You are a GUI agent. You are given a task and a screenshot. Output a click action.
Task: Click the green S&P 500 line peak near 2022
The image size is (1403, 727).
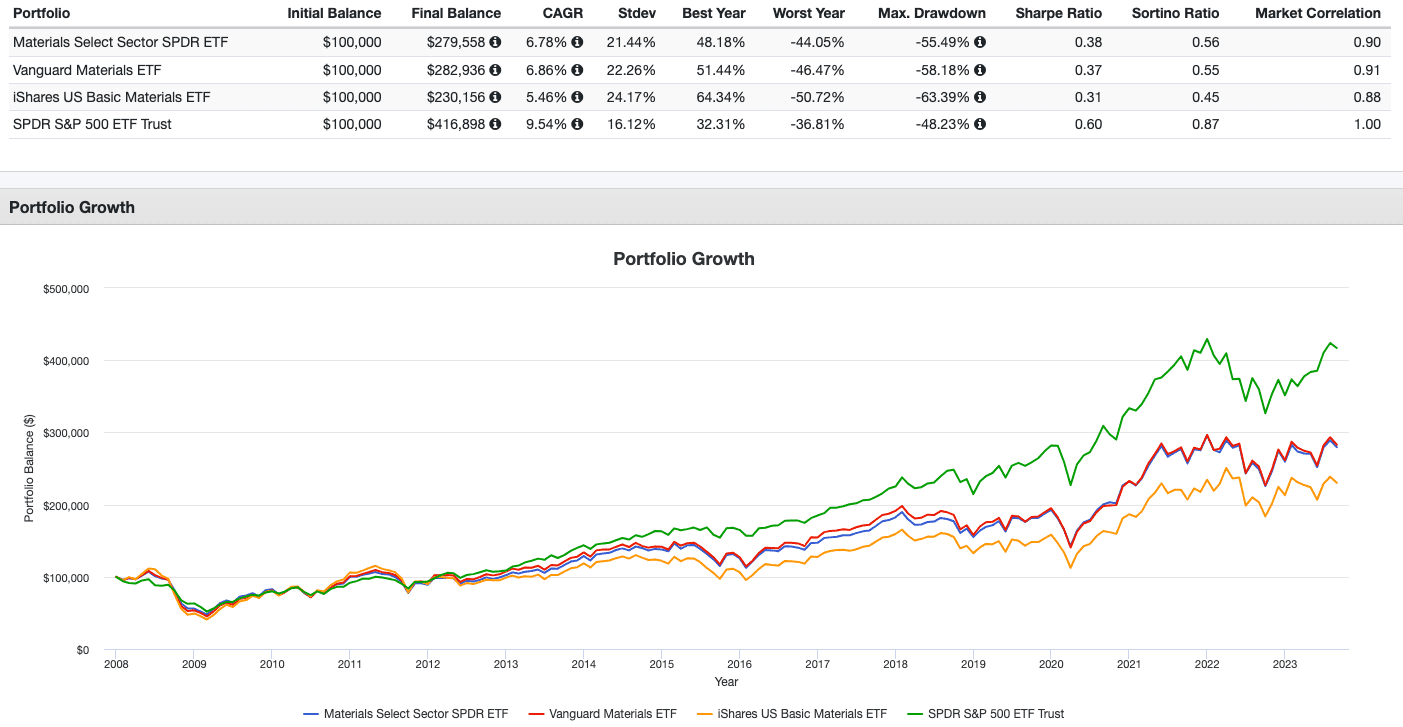tap(1207, 339)
